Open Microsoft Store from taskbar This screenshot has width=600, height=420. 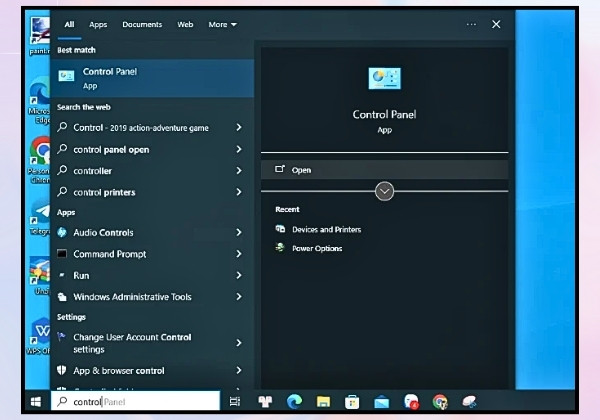352,402
